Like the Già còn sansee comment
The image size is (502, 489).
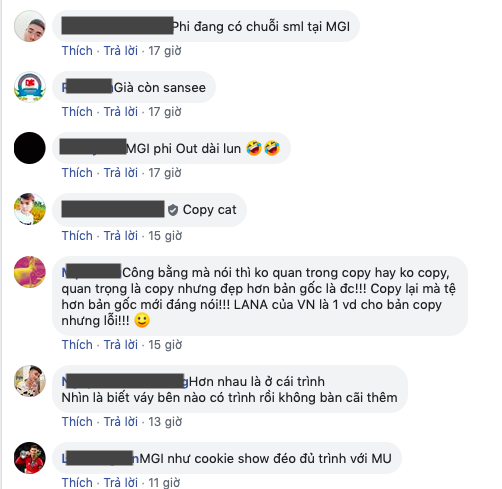coord(77,112)
